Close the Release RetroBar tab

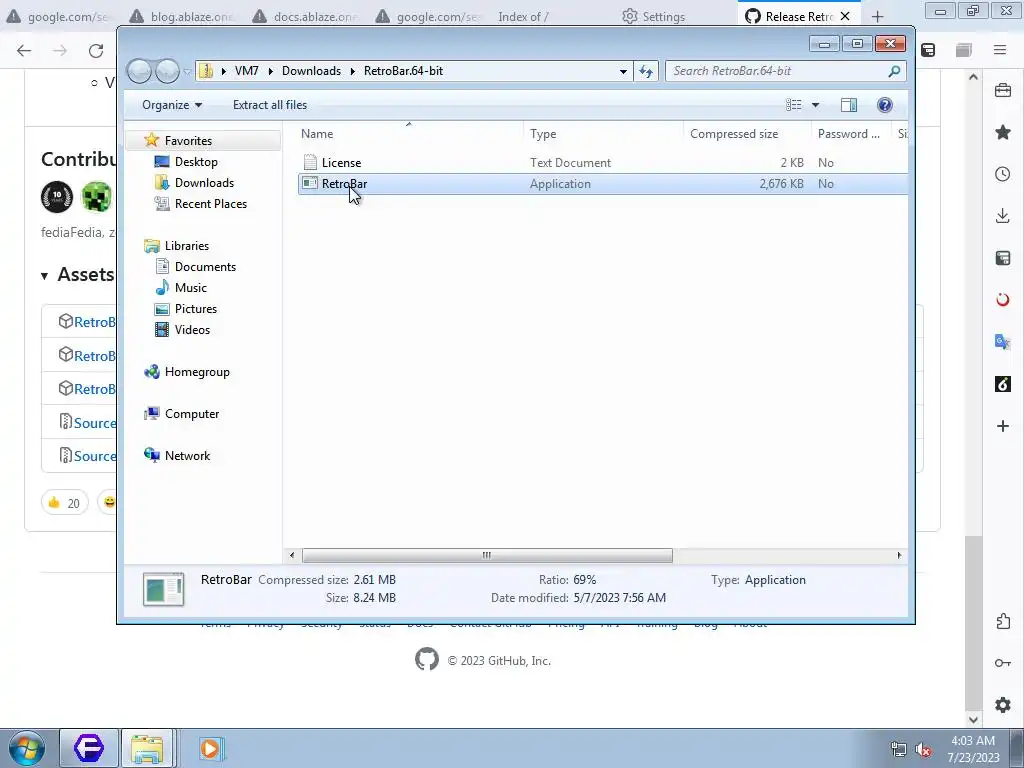(x=845, y=16)
